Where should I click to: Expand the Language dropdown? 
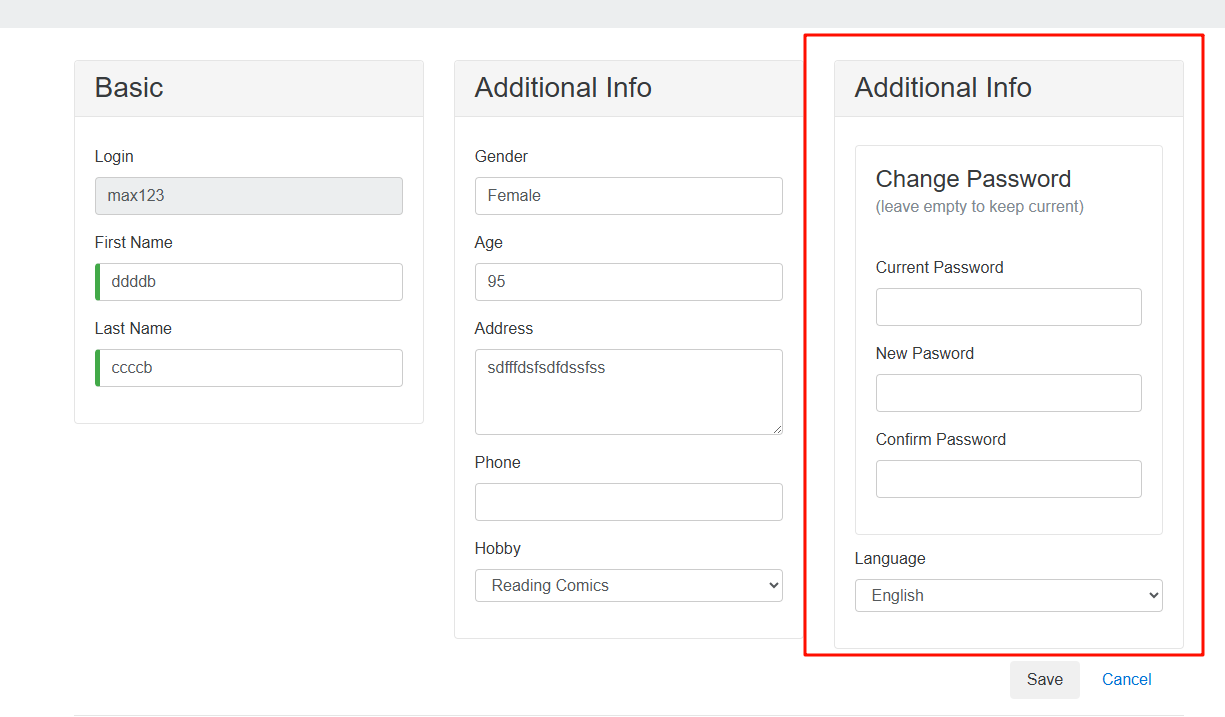click(1008, 596)
